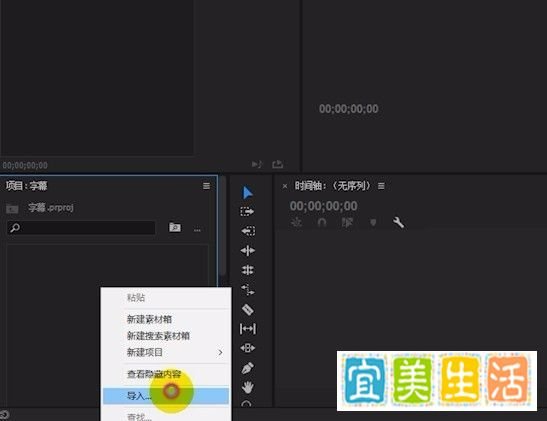Create new search bin from query icon

click(175, 227)
